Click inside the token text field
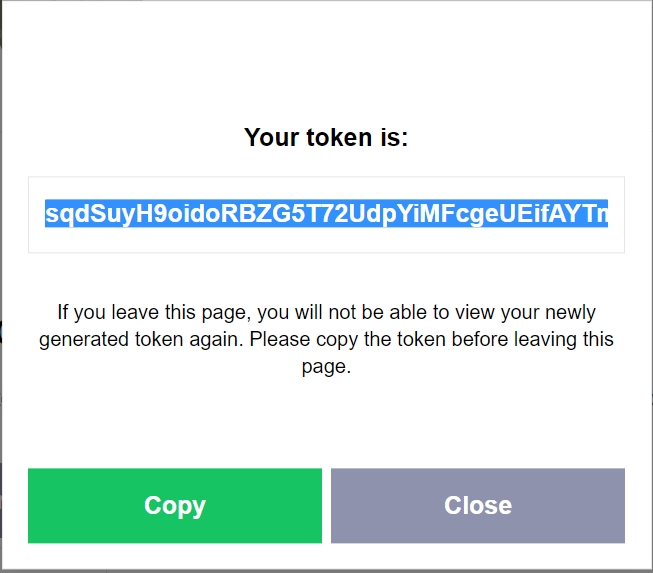The width and height of the screenshot is (653, 573). pyautogui.click(x=326, y=214)
